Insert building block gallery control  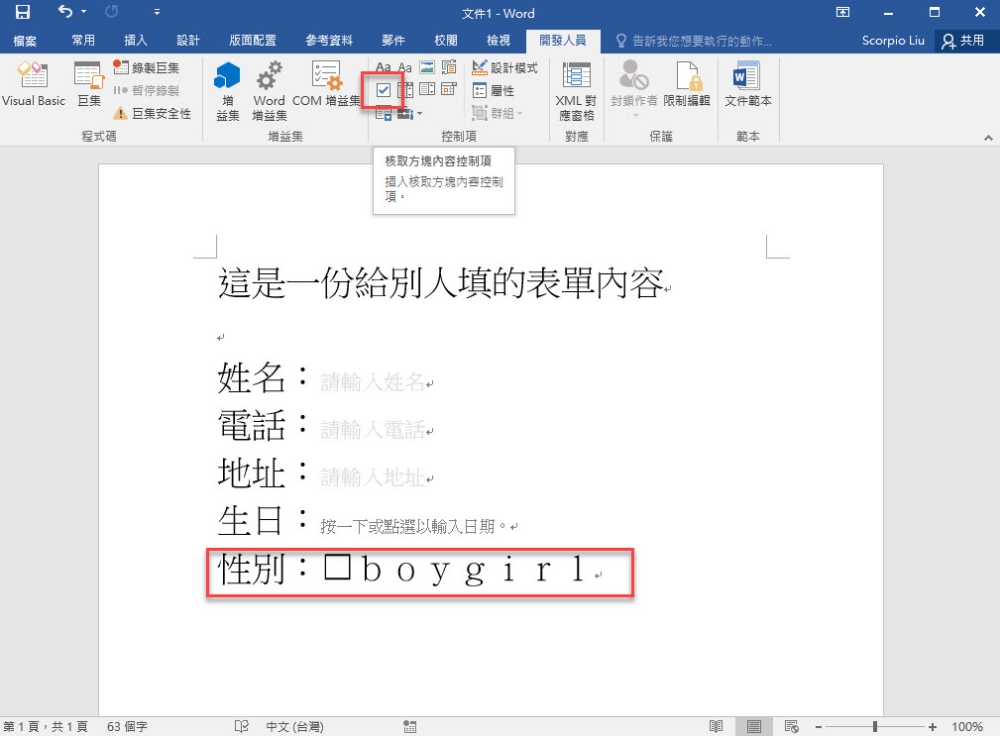point(449,67)
